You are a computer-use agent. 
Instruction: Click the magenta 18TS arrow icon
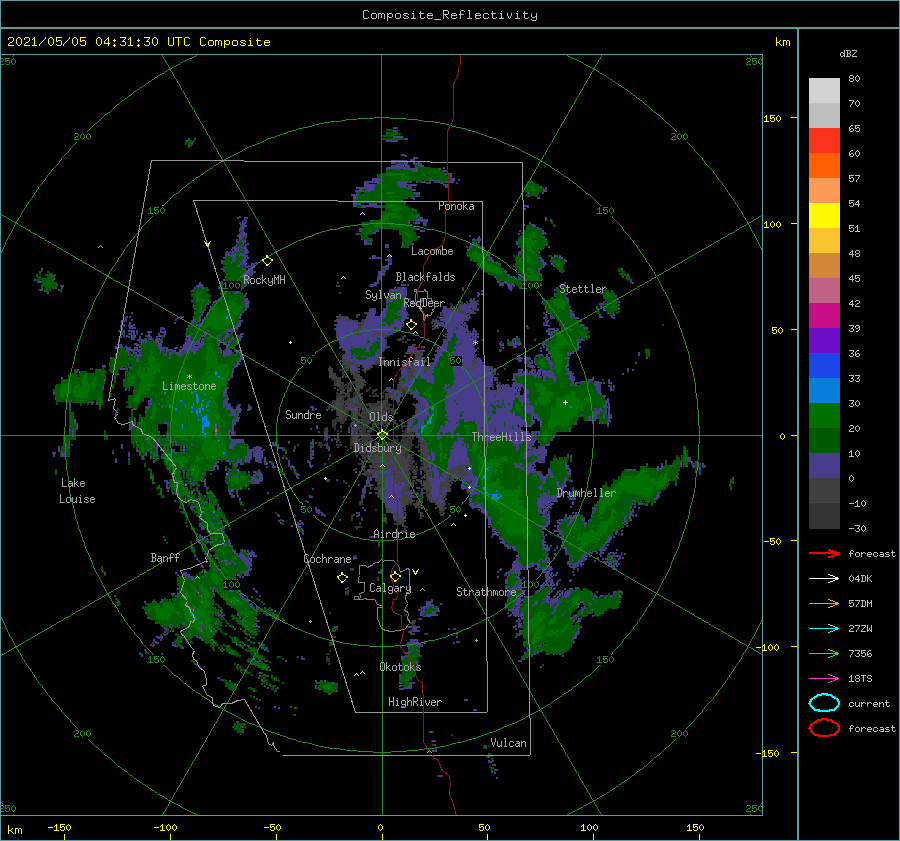pyautogui.click(x=824, y=679)
